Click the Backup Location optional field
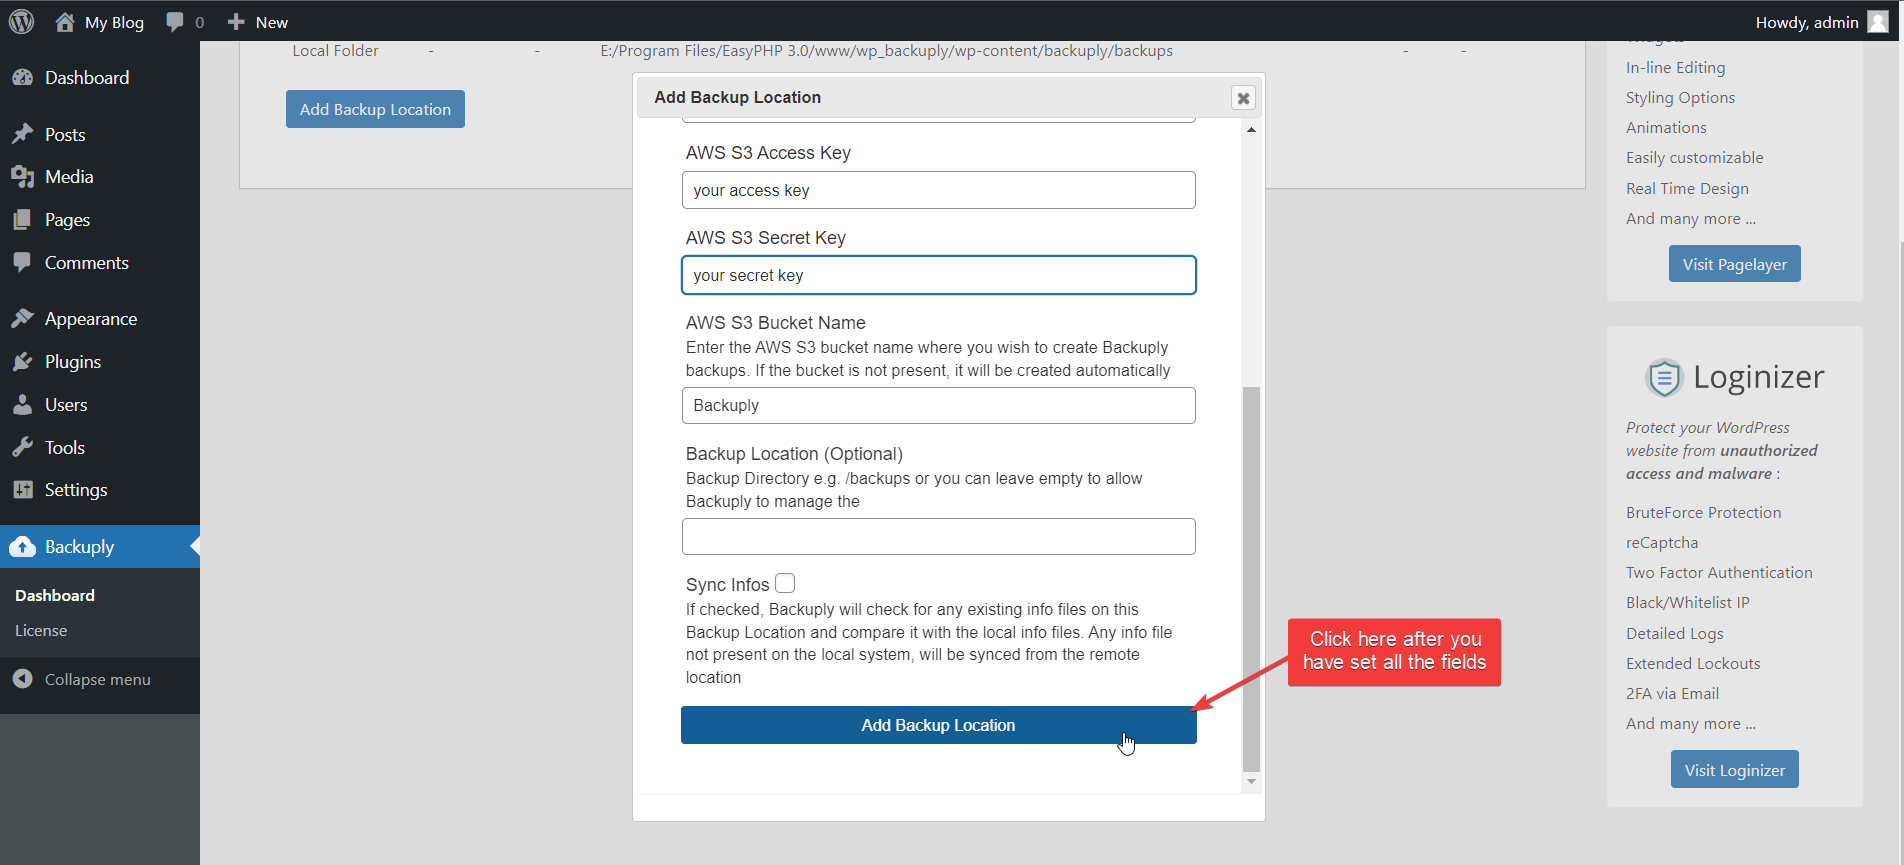The height and width of the screenshot is (865, 1904). 938,536
